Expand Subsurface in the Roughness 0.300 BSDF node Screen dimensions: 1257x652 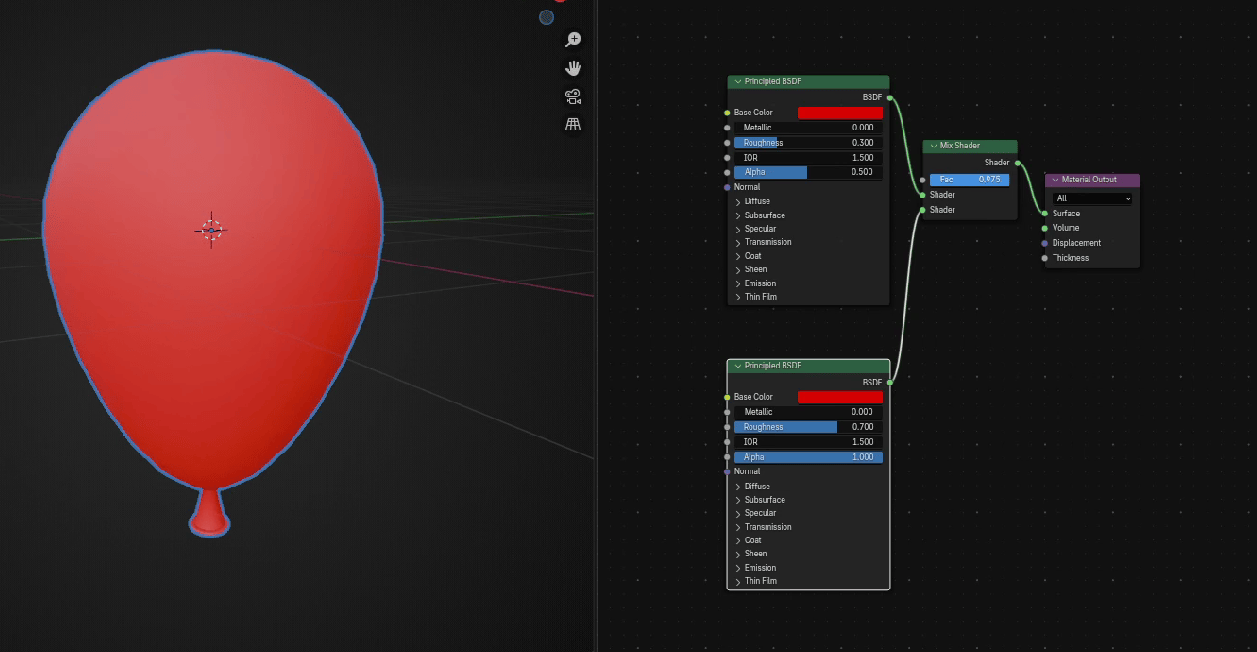(738, 216)
